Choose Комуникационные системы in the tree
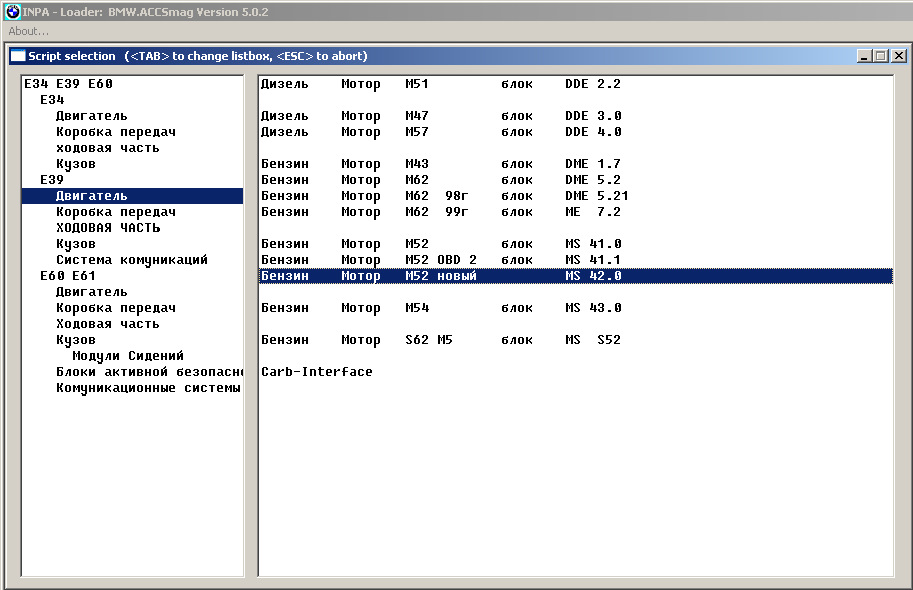This screenshot has width=913, height=590. pos(148,388)
